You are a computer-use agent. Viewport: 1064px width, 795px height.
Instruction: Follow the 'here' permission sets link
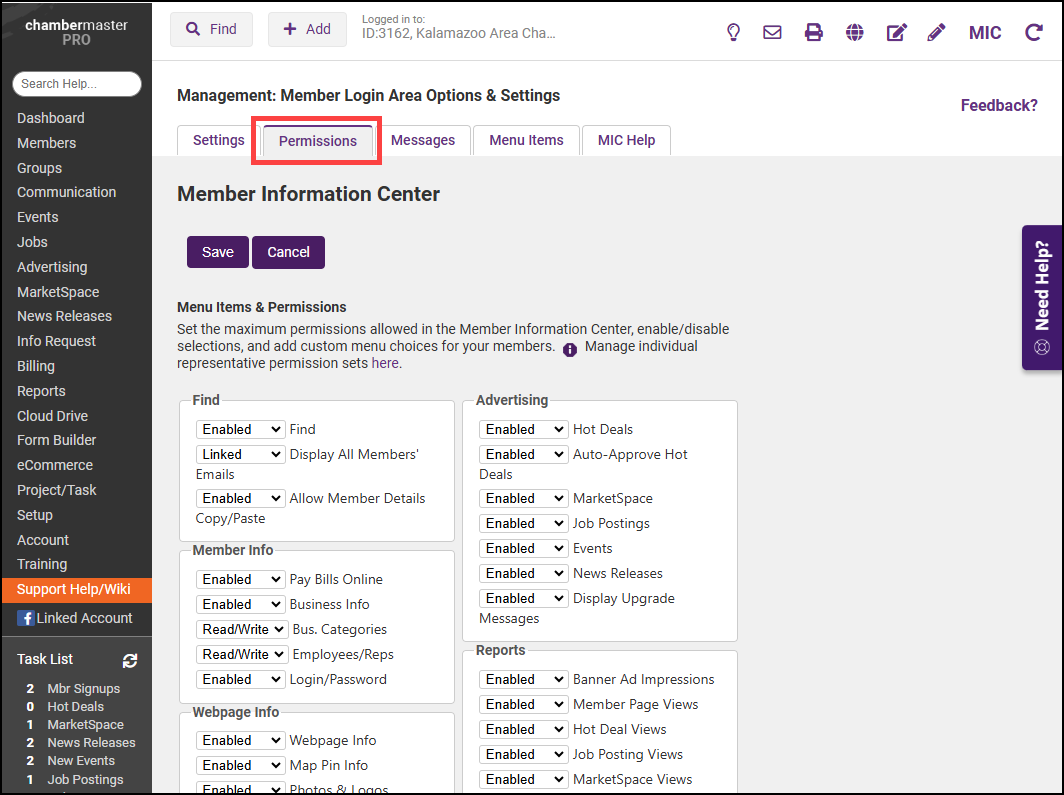click(x=385, y=364)
